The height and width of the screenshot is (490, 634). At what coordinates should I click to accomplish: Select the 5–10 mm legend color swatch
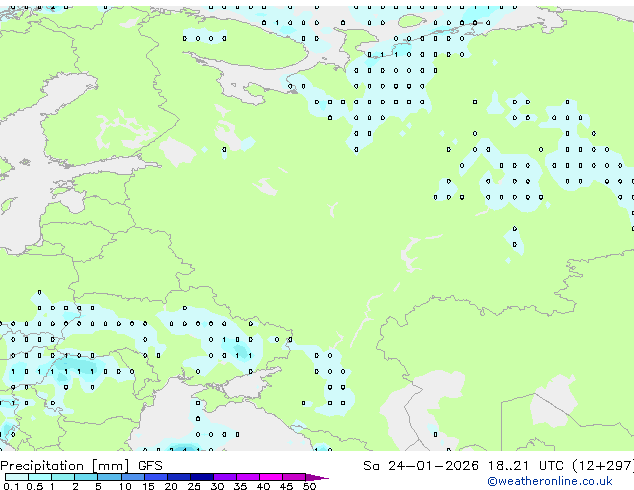(111, 477)
